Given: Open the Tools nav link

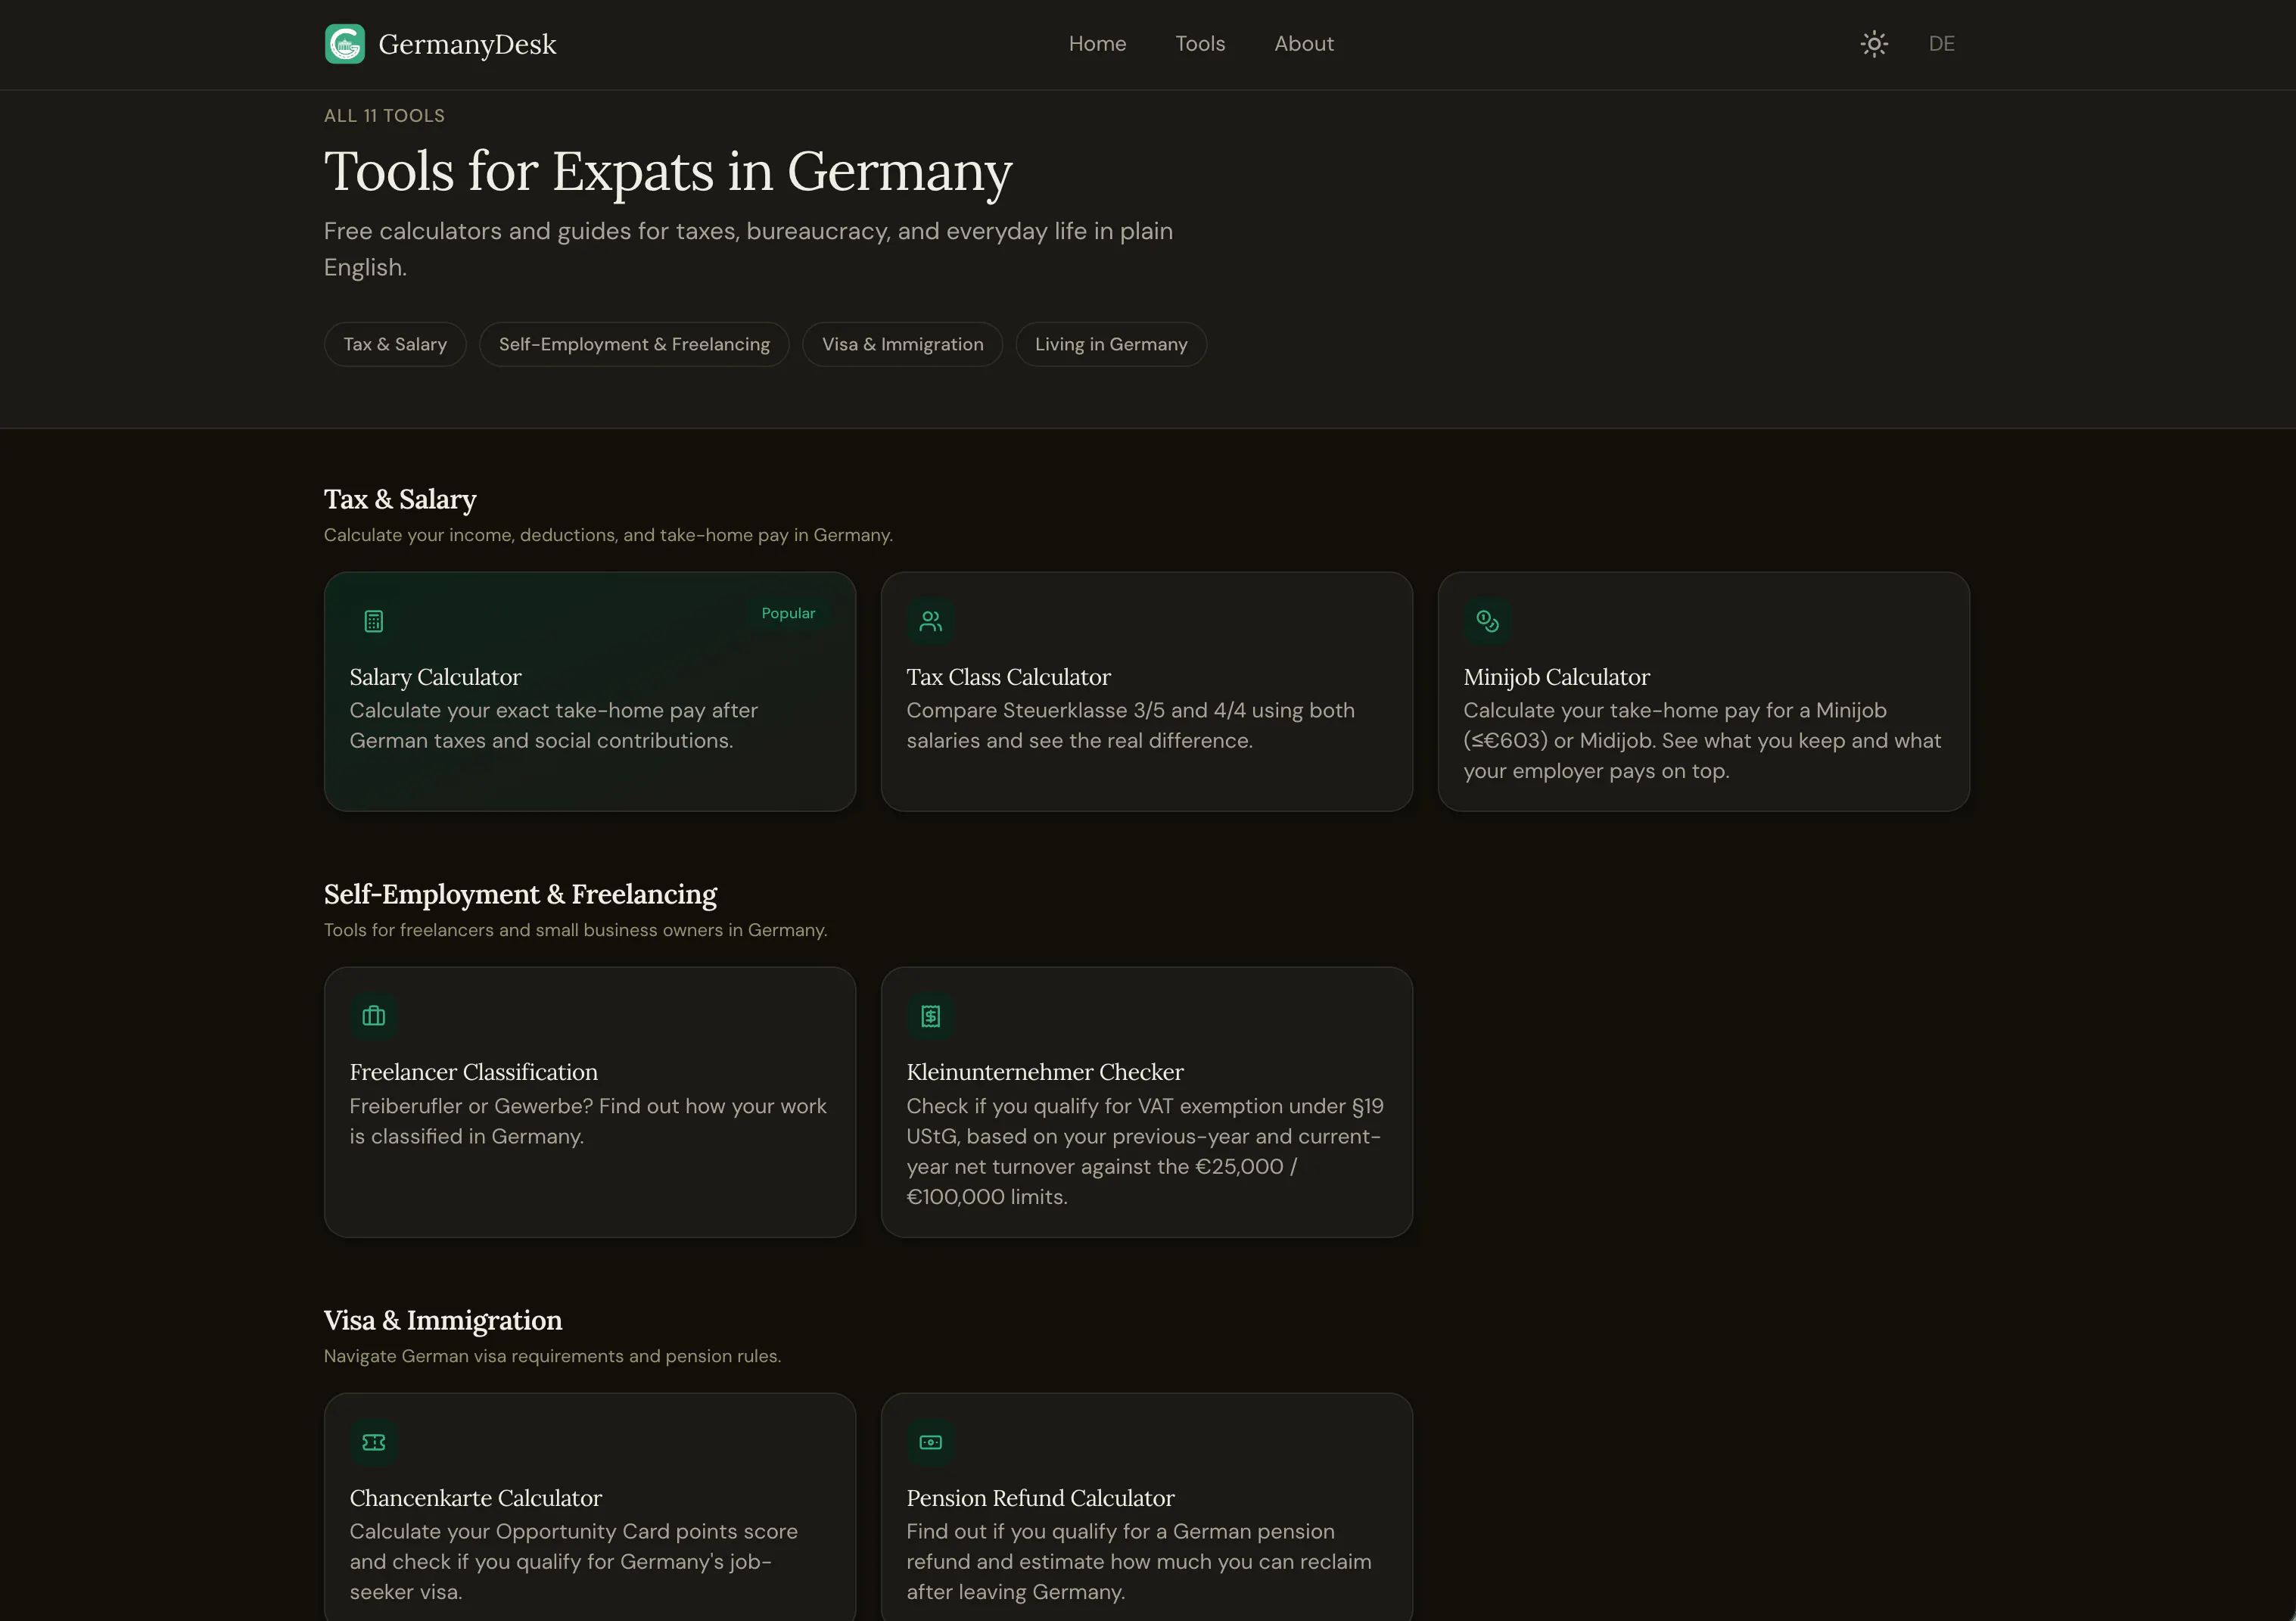Looking at the screenshot, I should coord(1200,44).
